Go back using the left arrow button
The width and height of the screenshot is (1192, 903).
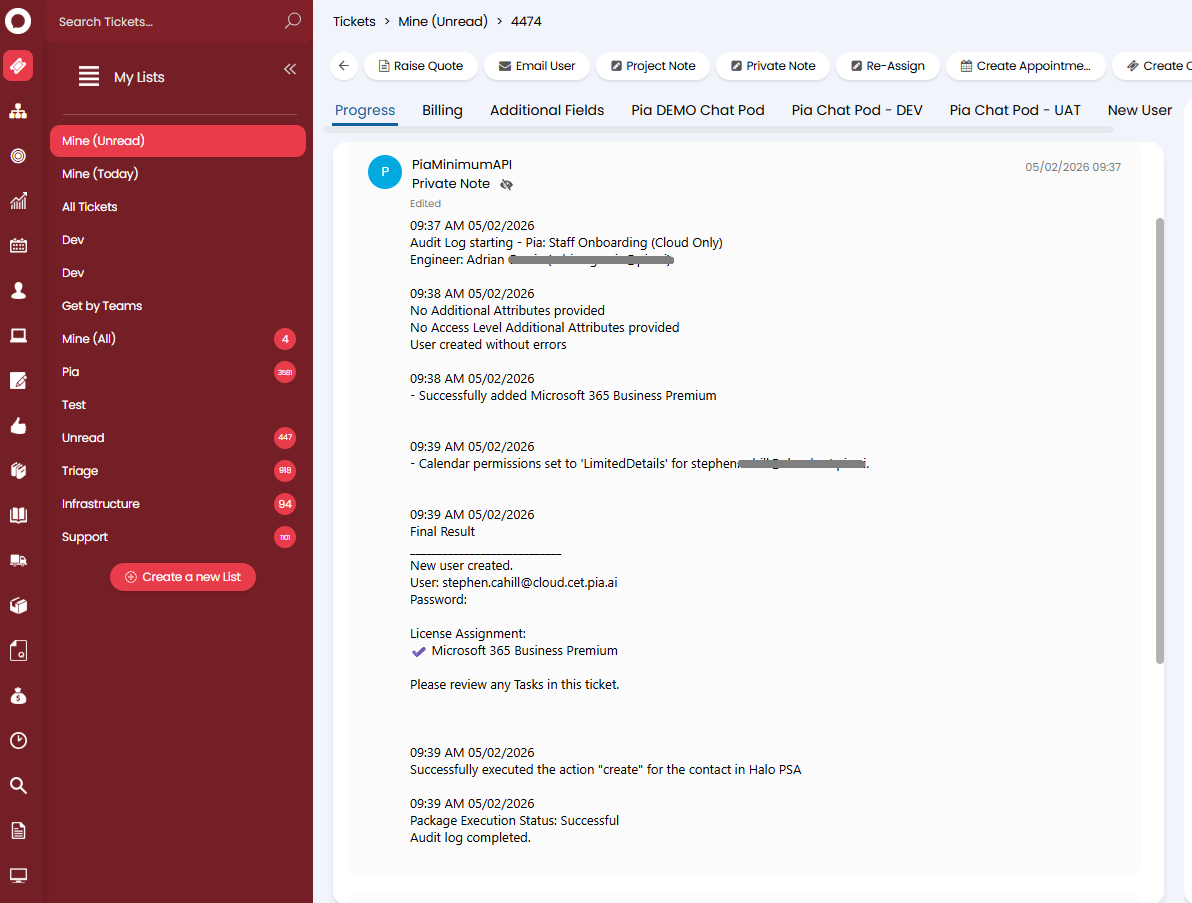pos(344,66)
